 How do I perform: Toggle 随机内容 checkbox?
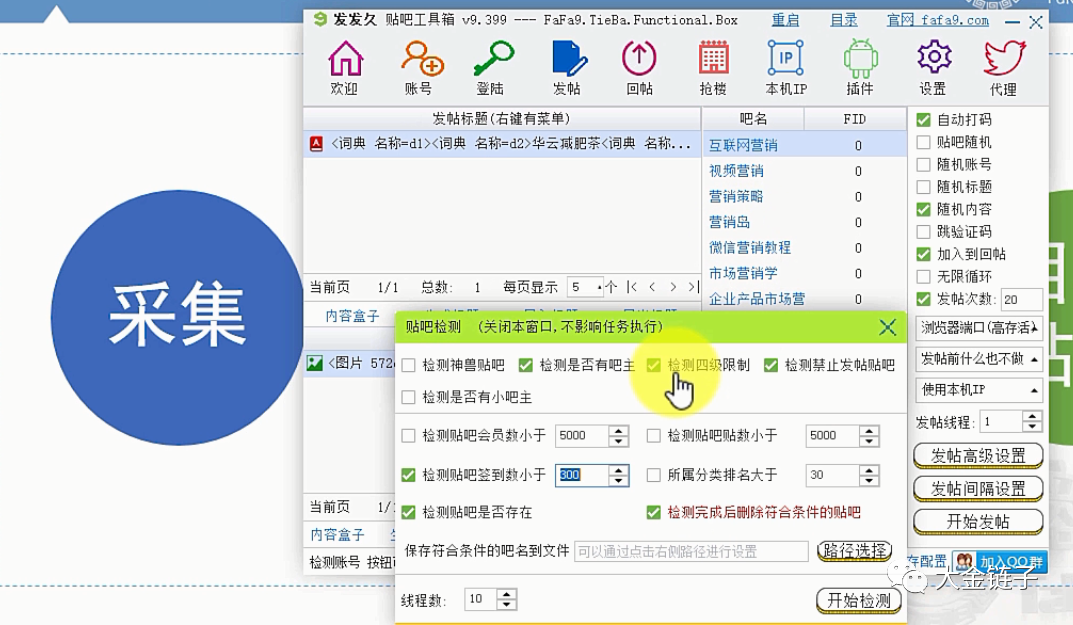pyautogui.click(x=923, y=209)
